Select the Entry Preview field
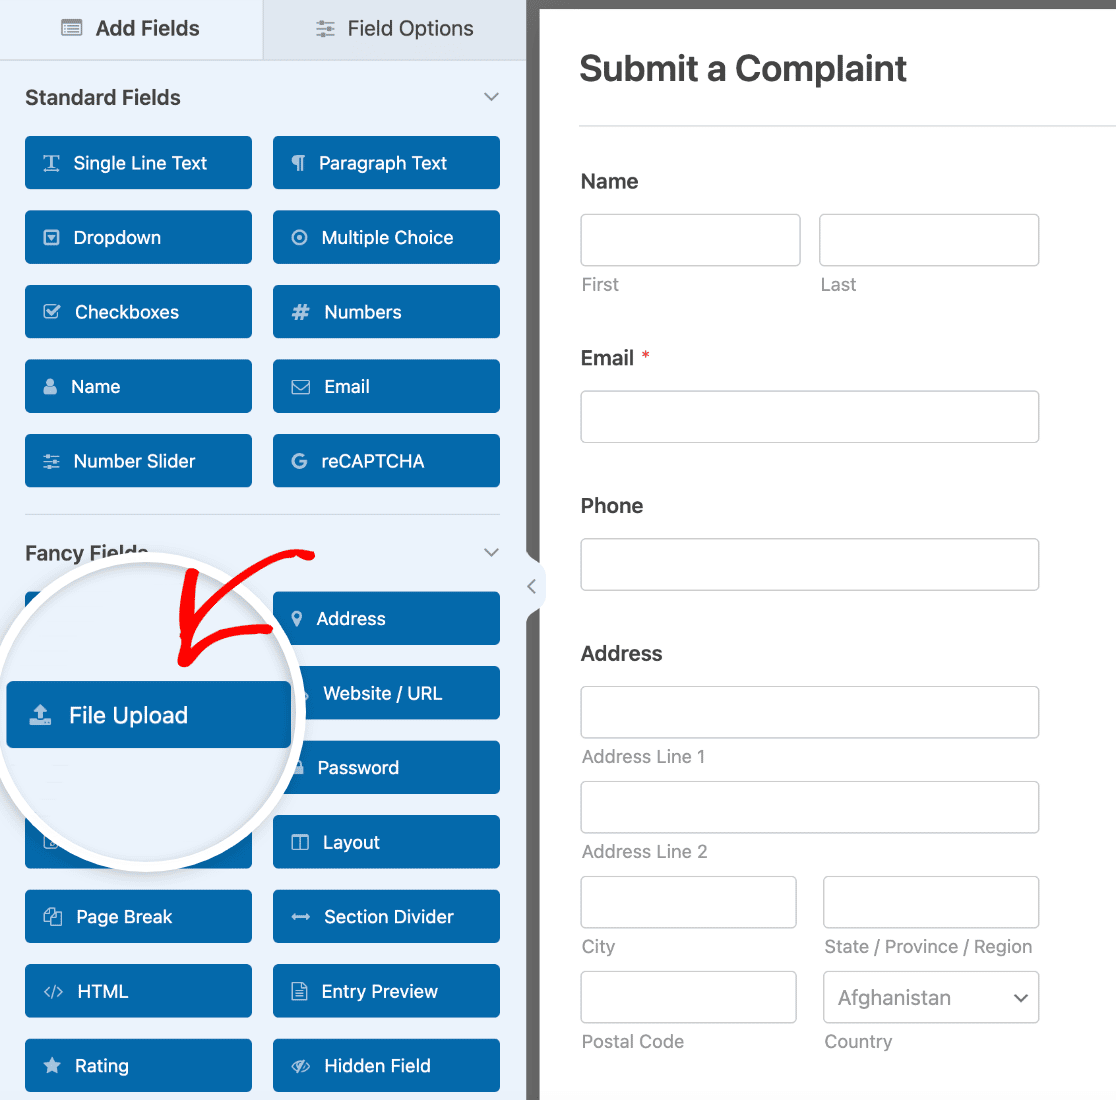 tap(386, 991)
